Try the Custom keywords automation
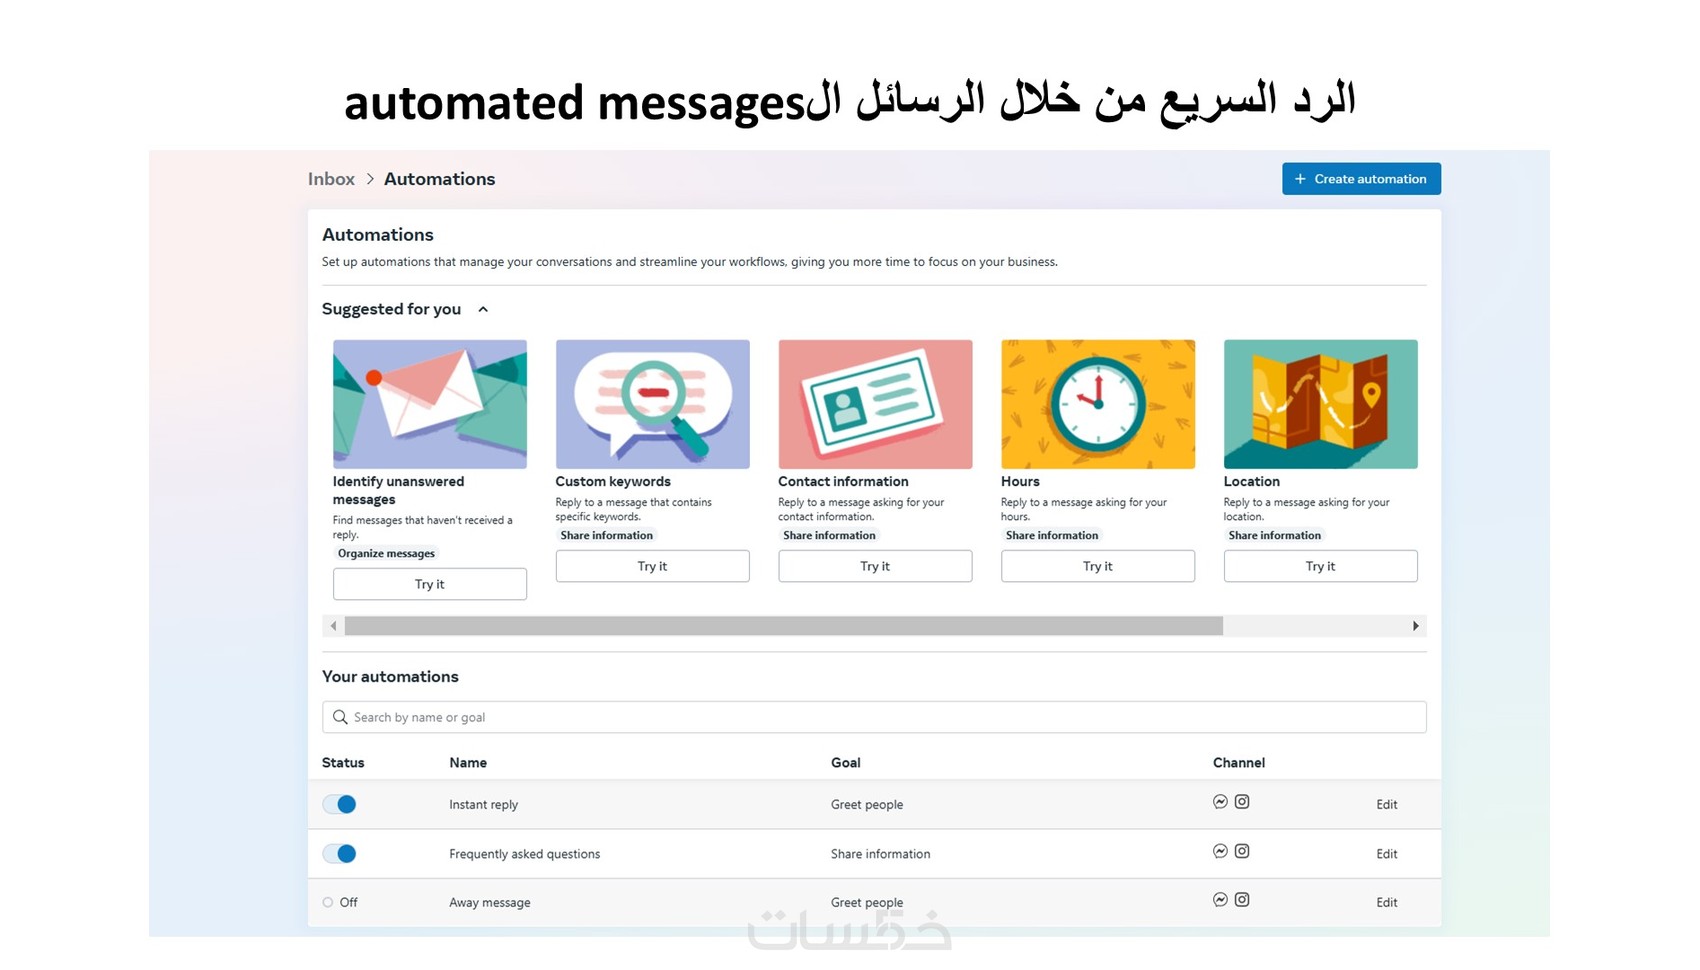Screen dimensions: 1700x970 (652, 566)
